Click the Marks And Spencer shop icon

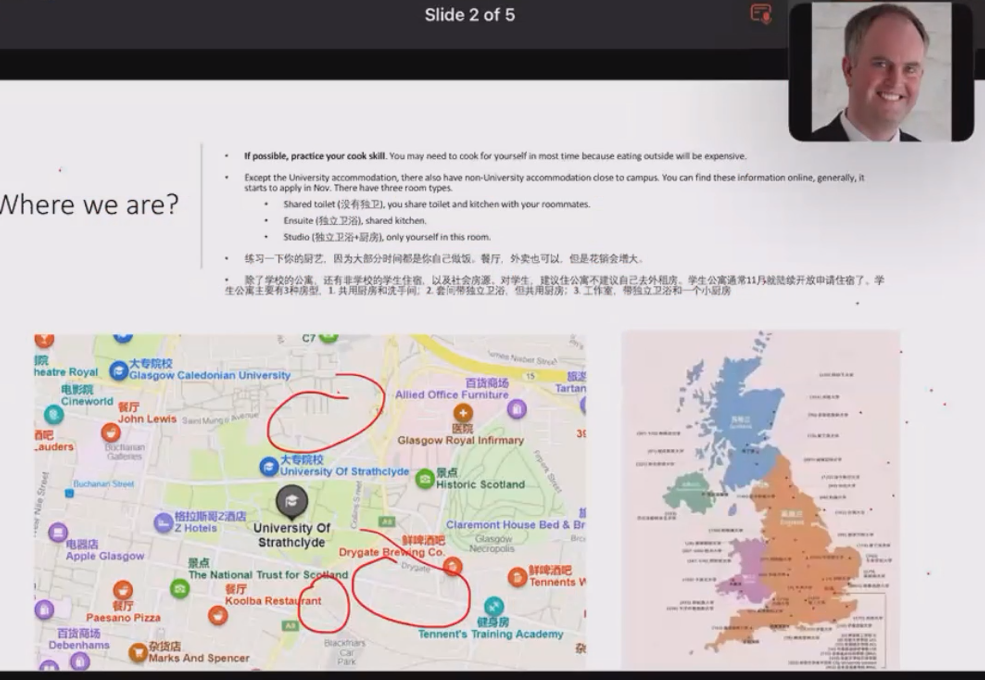click(138, 652)
